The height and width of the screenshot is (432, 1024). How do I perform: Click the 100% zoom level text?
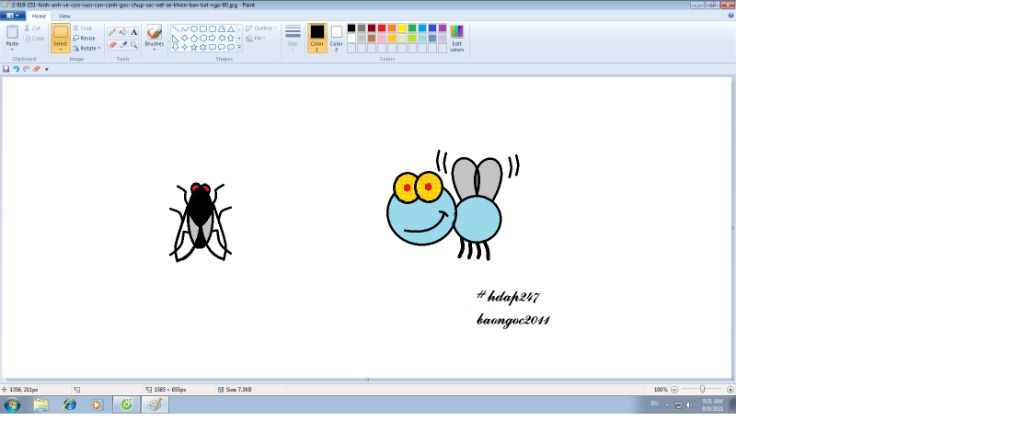661,390
